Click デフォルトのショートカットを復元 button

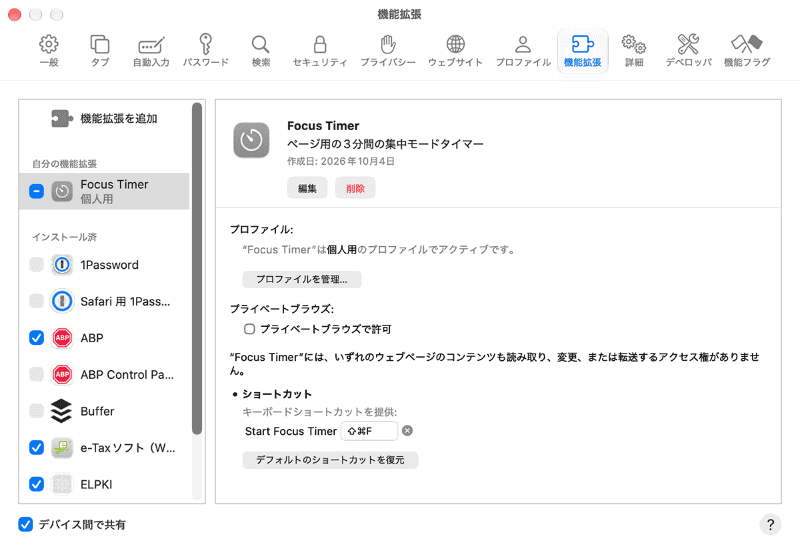[330, 460]
